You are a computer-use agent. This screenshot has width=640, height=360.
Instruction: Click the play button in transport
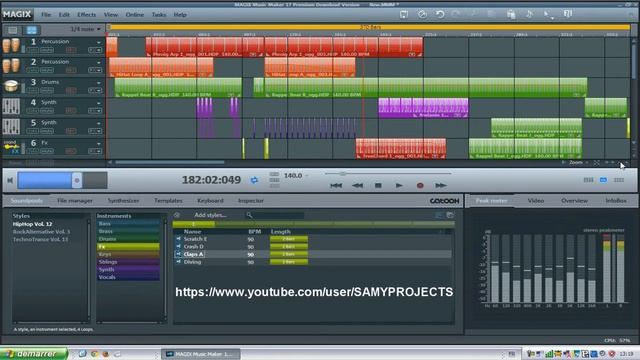399,185
